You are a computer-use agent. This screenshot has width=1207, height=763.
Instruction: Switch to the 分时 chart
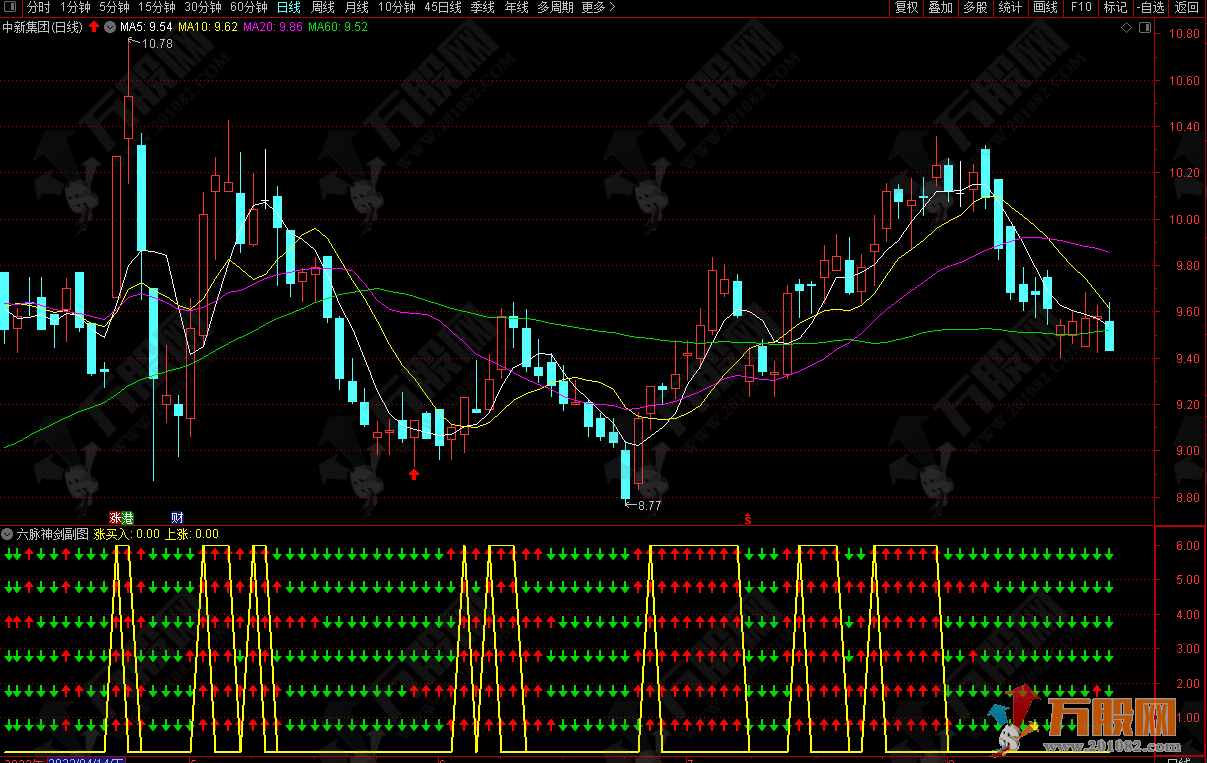38,7
